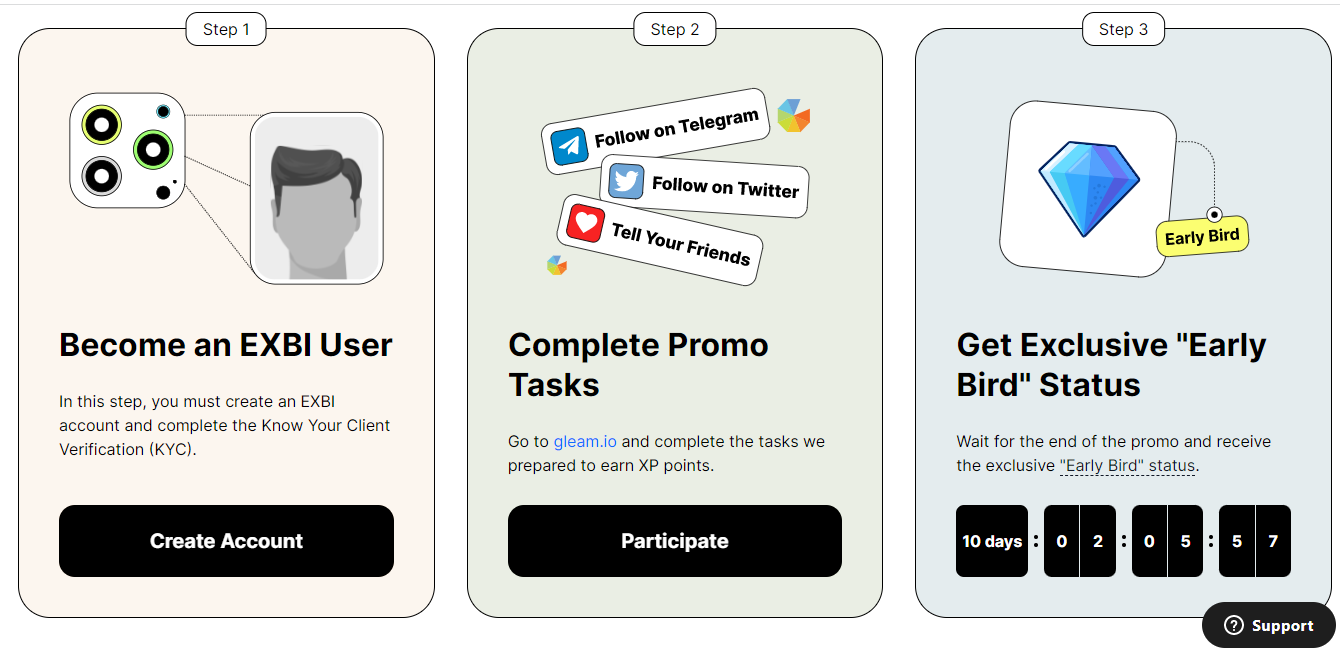Viewport: 1340px width, 650px height.
Task: Select the Step 2 label
Action: click(675, 30)
